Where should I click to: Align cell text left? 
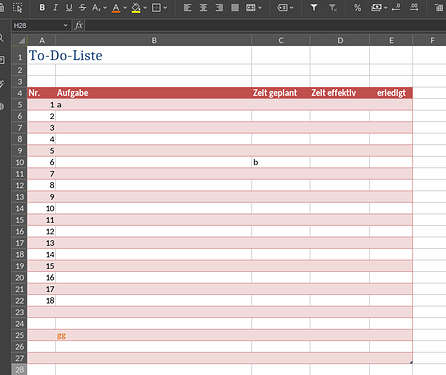click(187, 7)
